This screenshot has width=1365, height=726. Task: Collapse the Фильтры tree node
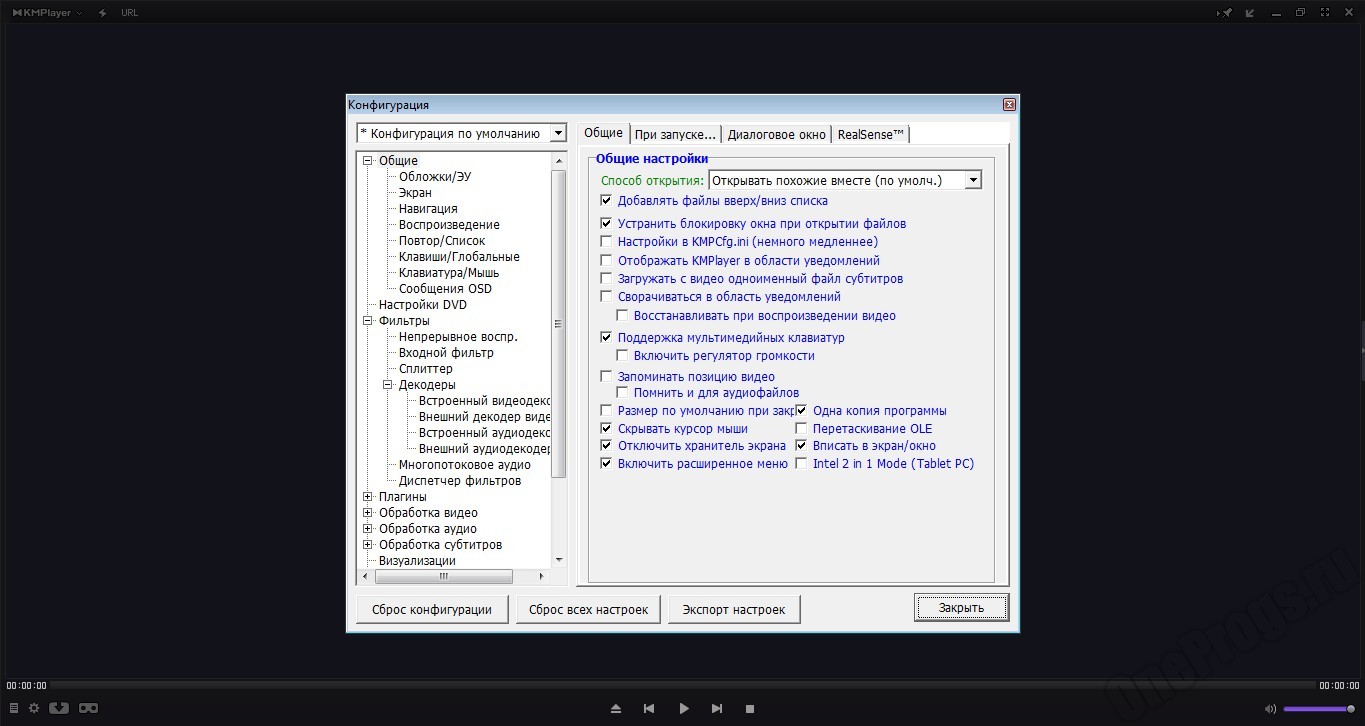(x=368, y=321)
